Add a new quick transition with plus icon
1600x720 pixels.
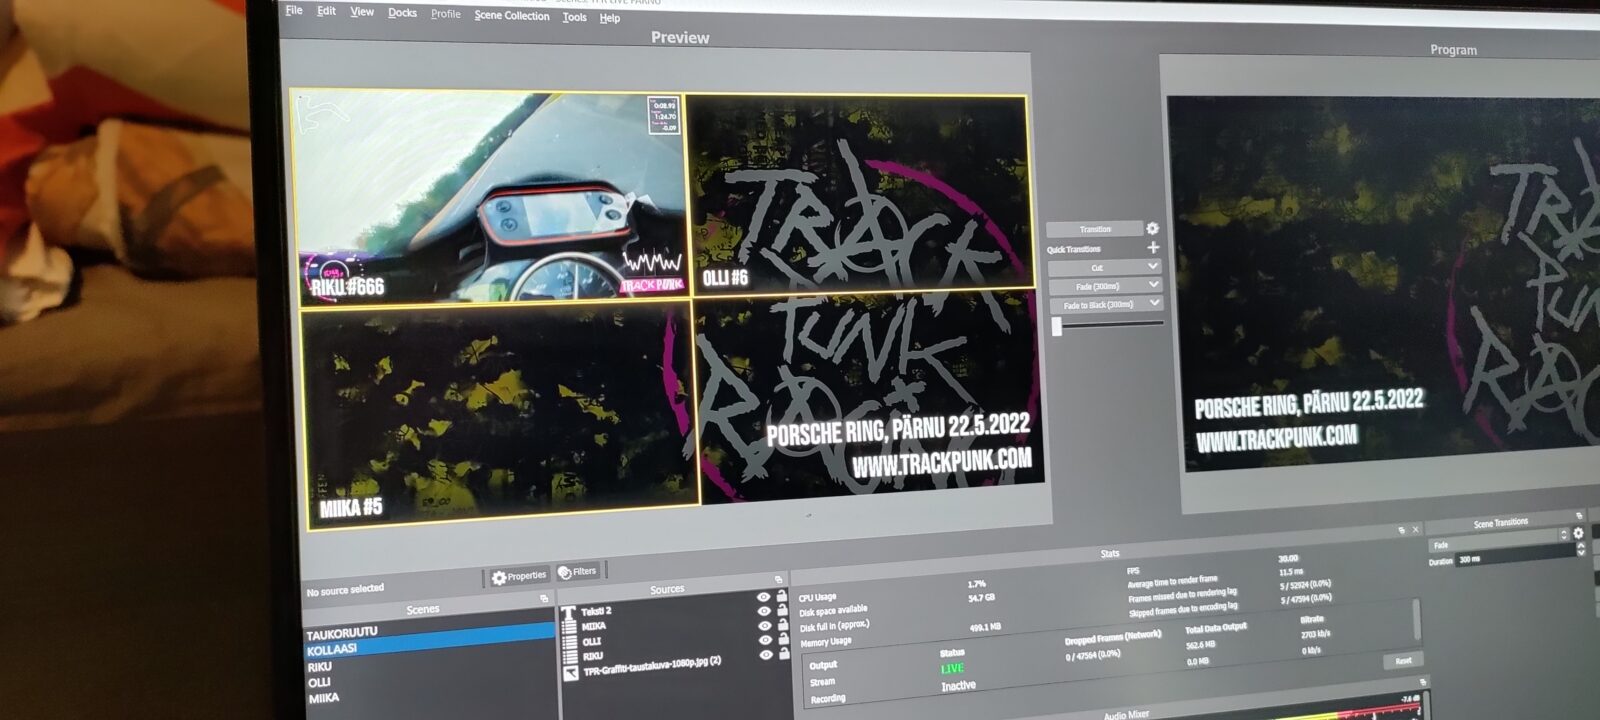tap(1153, 247)
